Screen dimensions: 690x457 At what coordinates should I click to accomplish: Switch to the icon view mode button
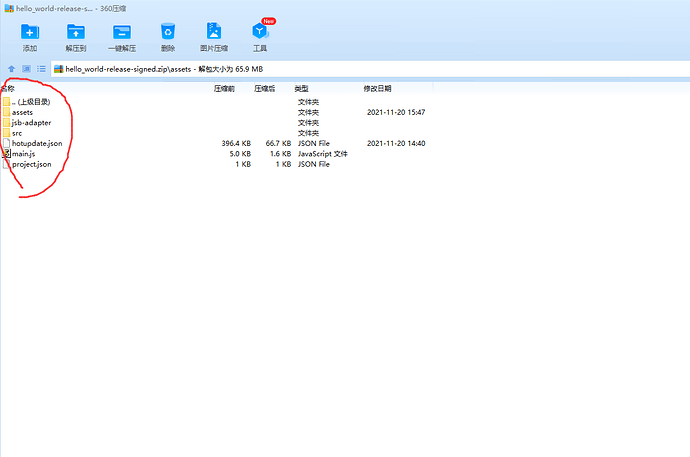[26, 69]
